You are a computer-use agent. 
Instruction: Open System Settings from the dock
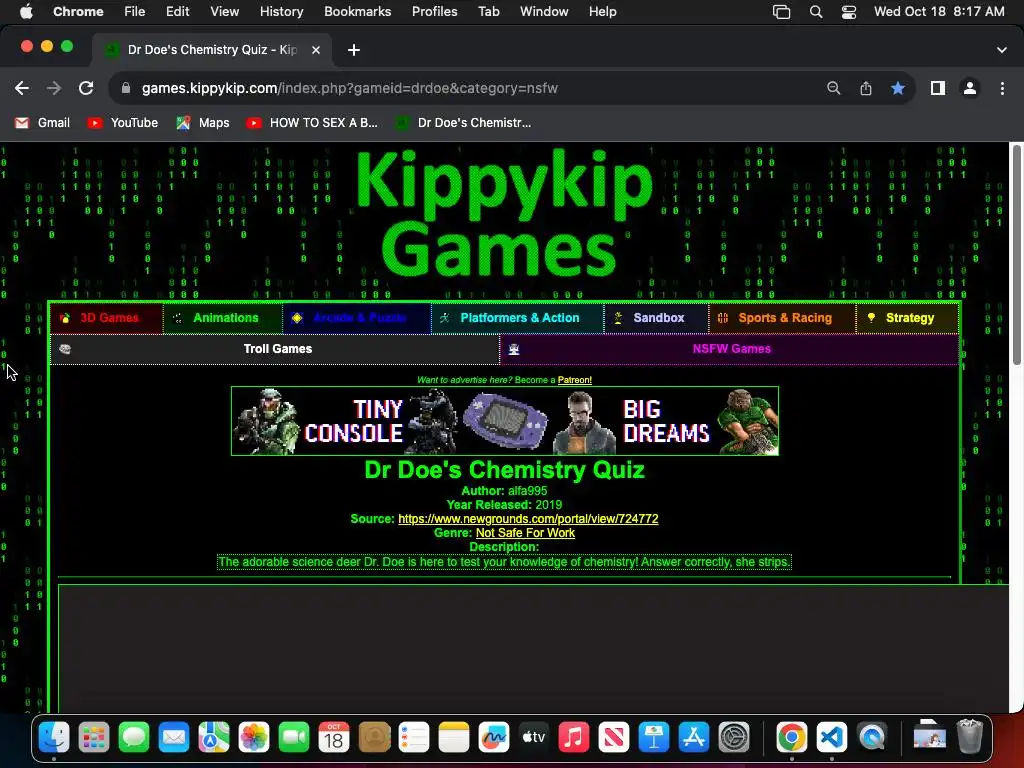click(x=733, y=738)
